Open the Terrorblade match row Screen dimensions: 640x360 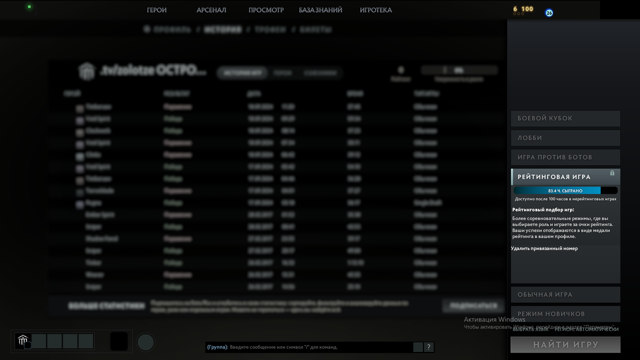[278, 191]
